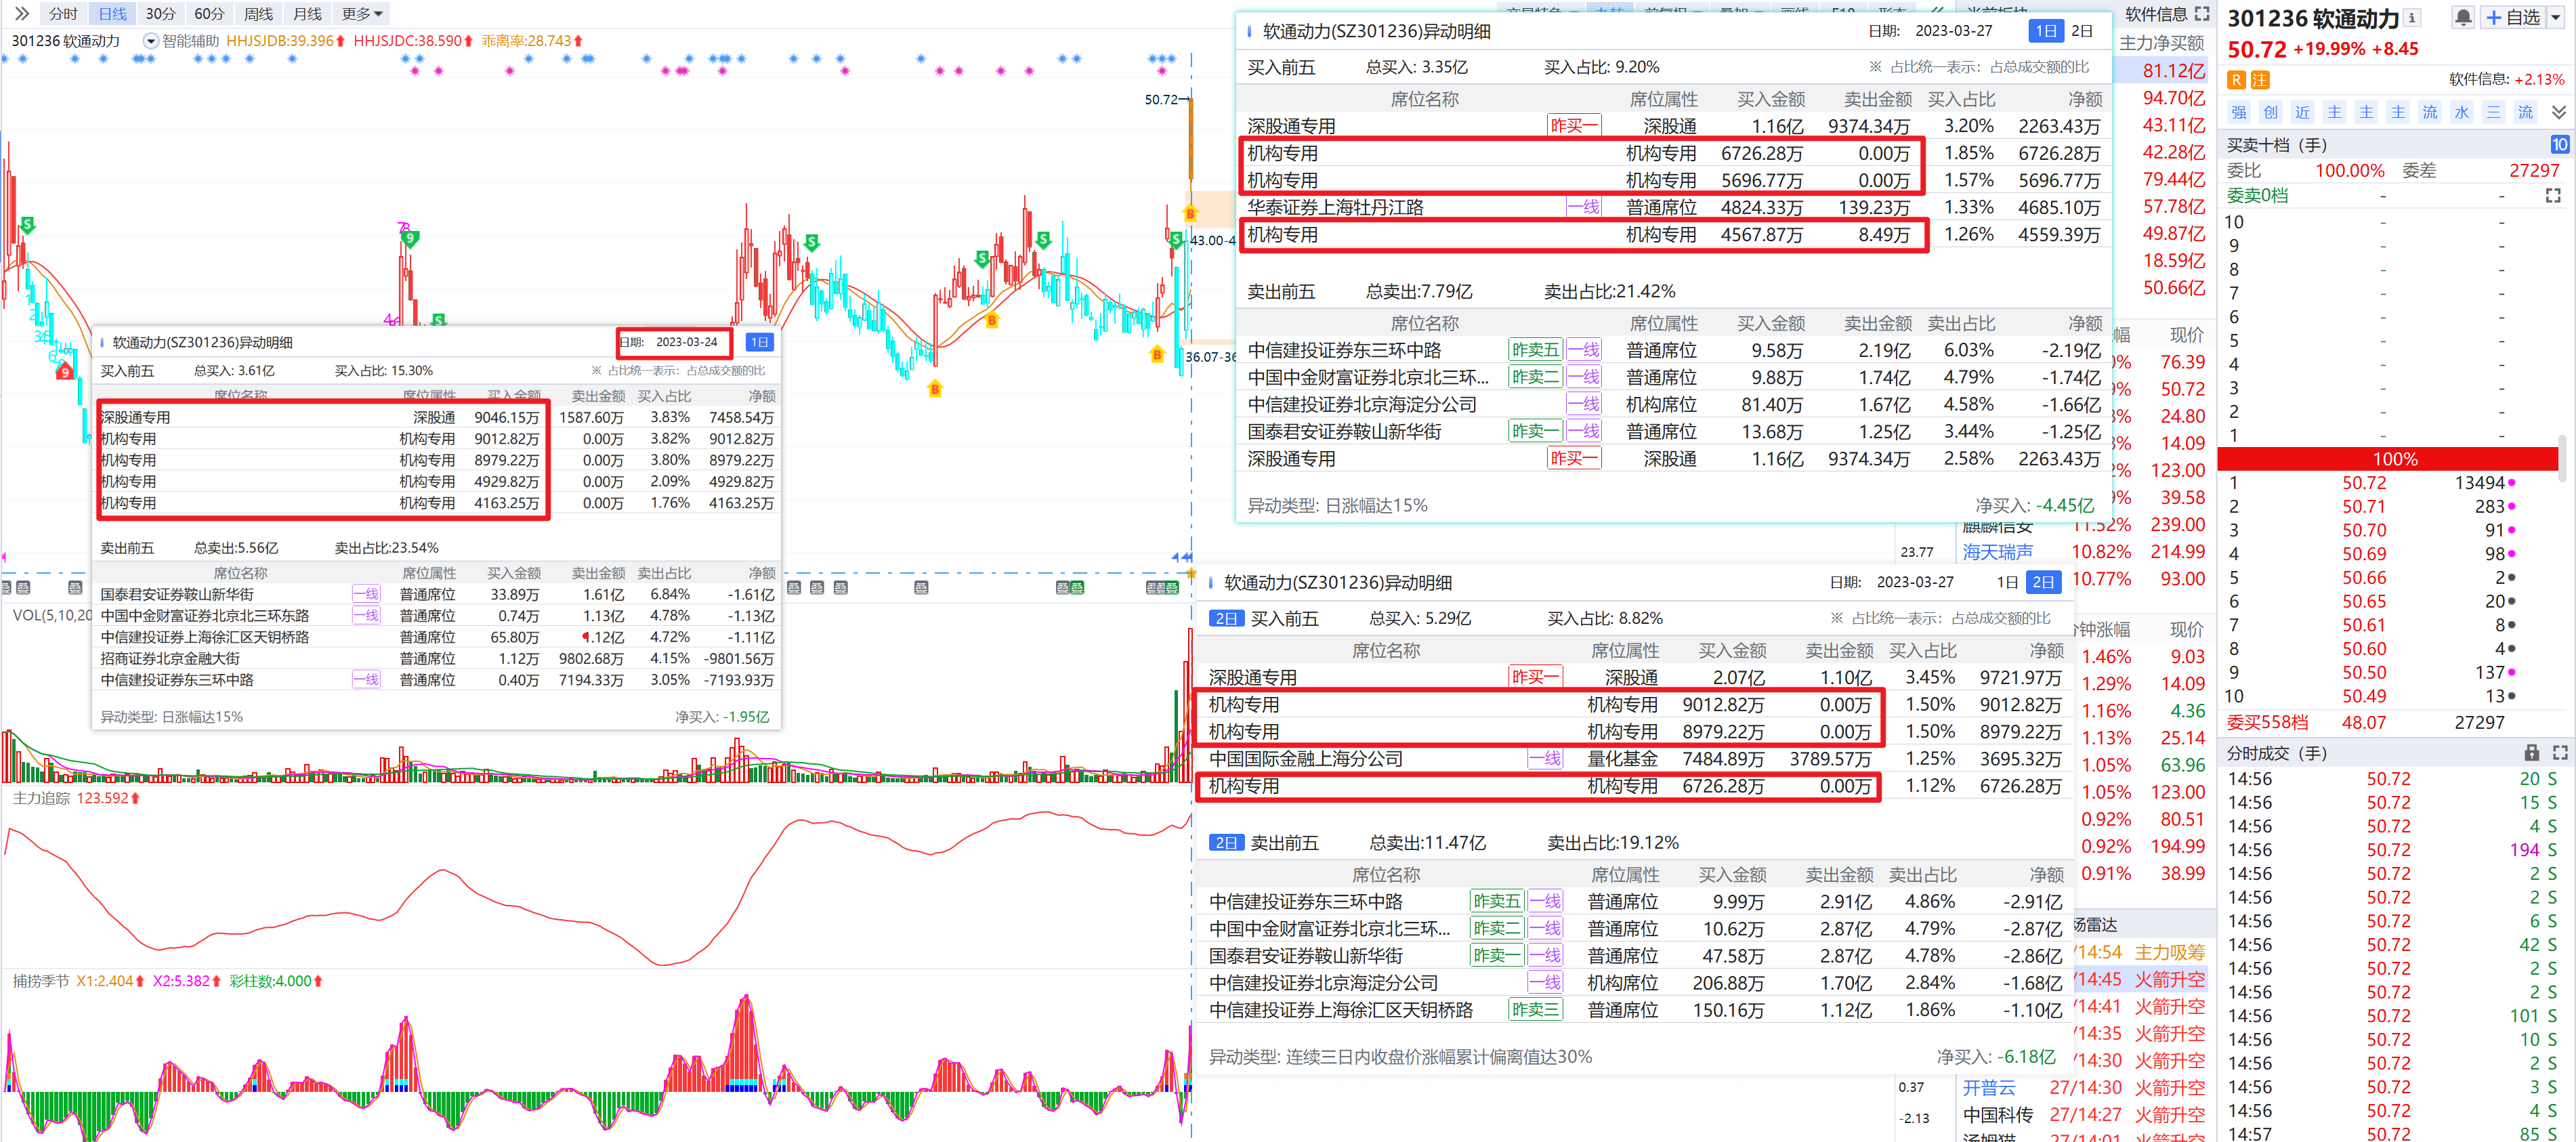
Task: Click the orange R badge
Action: (x=2236, y=80)
